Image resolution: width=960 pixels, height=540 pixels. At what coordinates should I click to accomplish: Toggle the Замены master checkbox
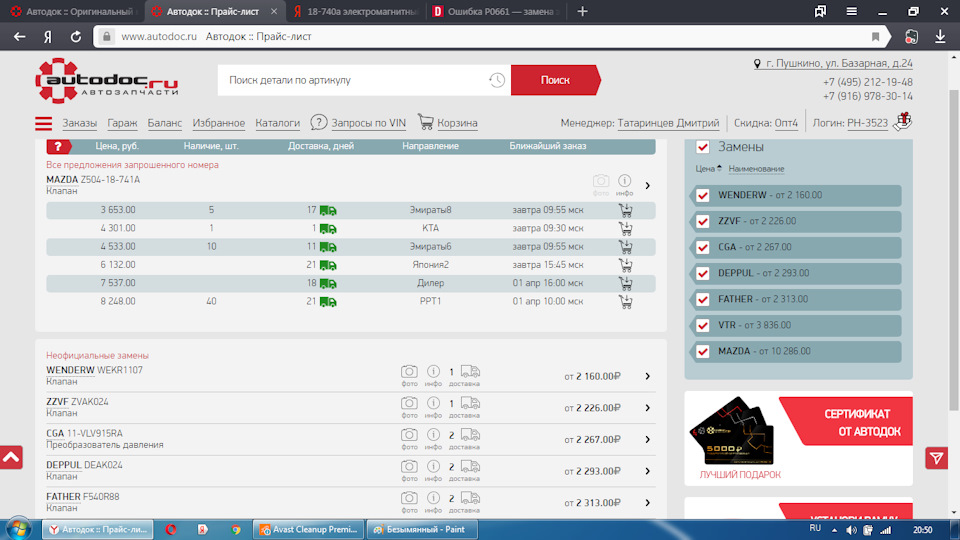[703, 147]
